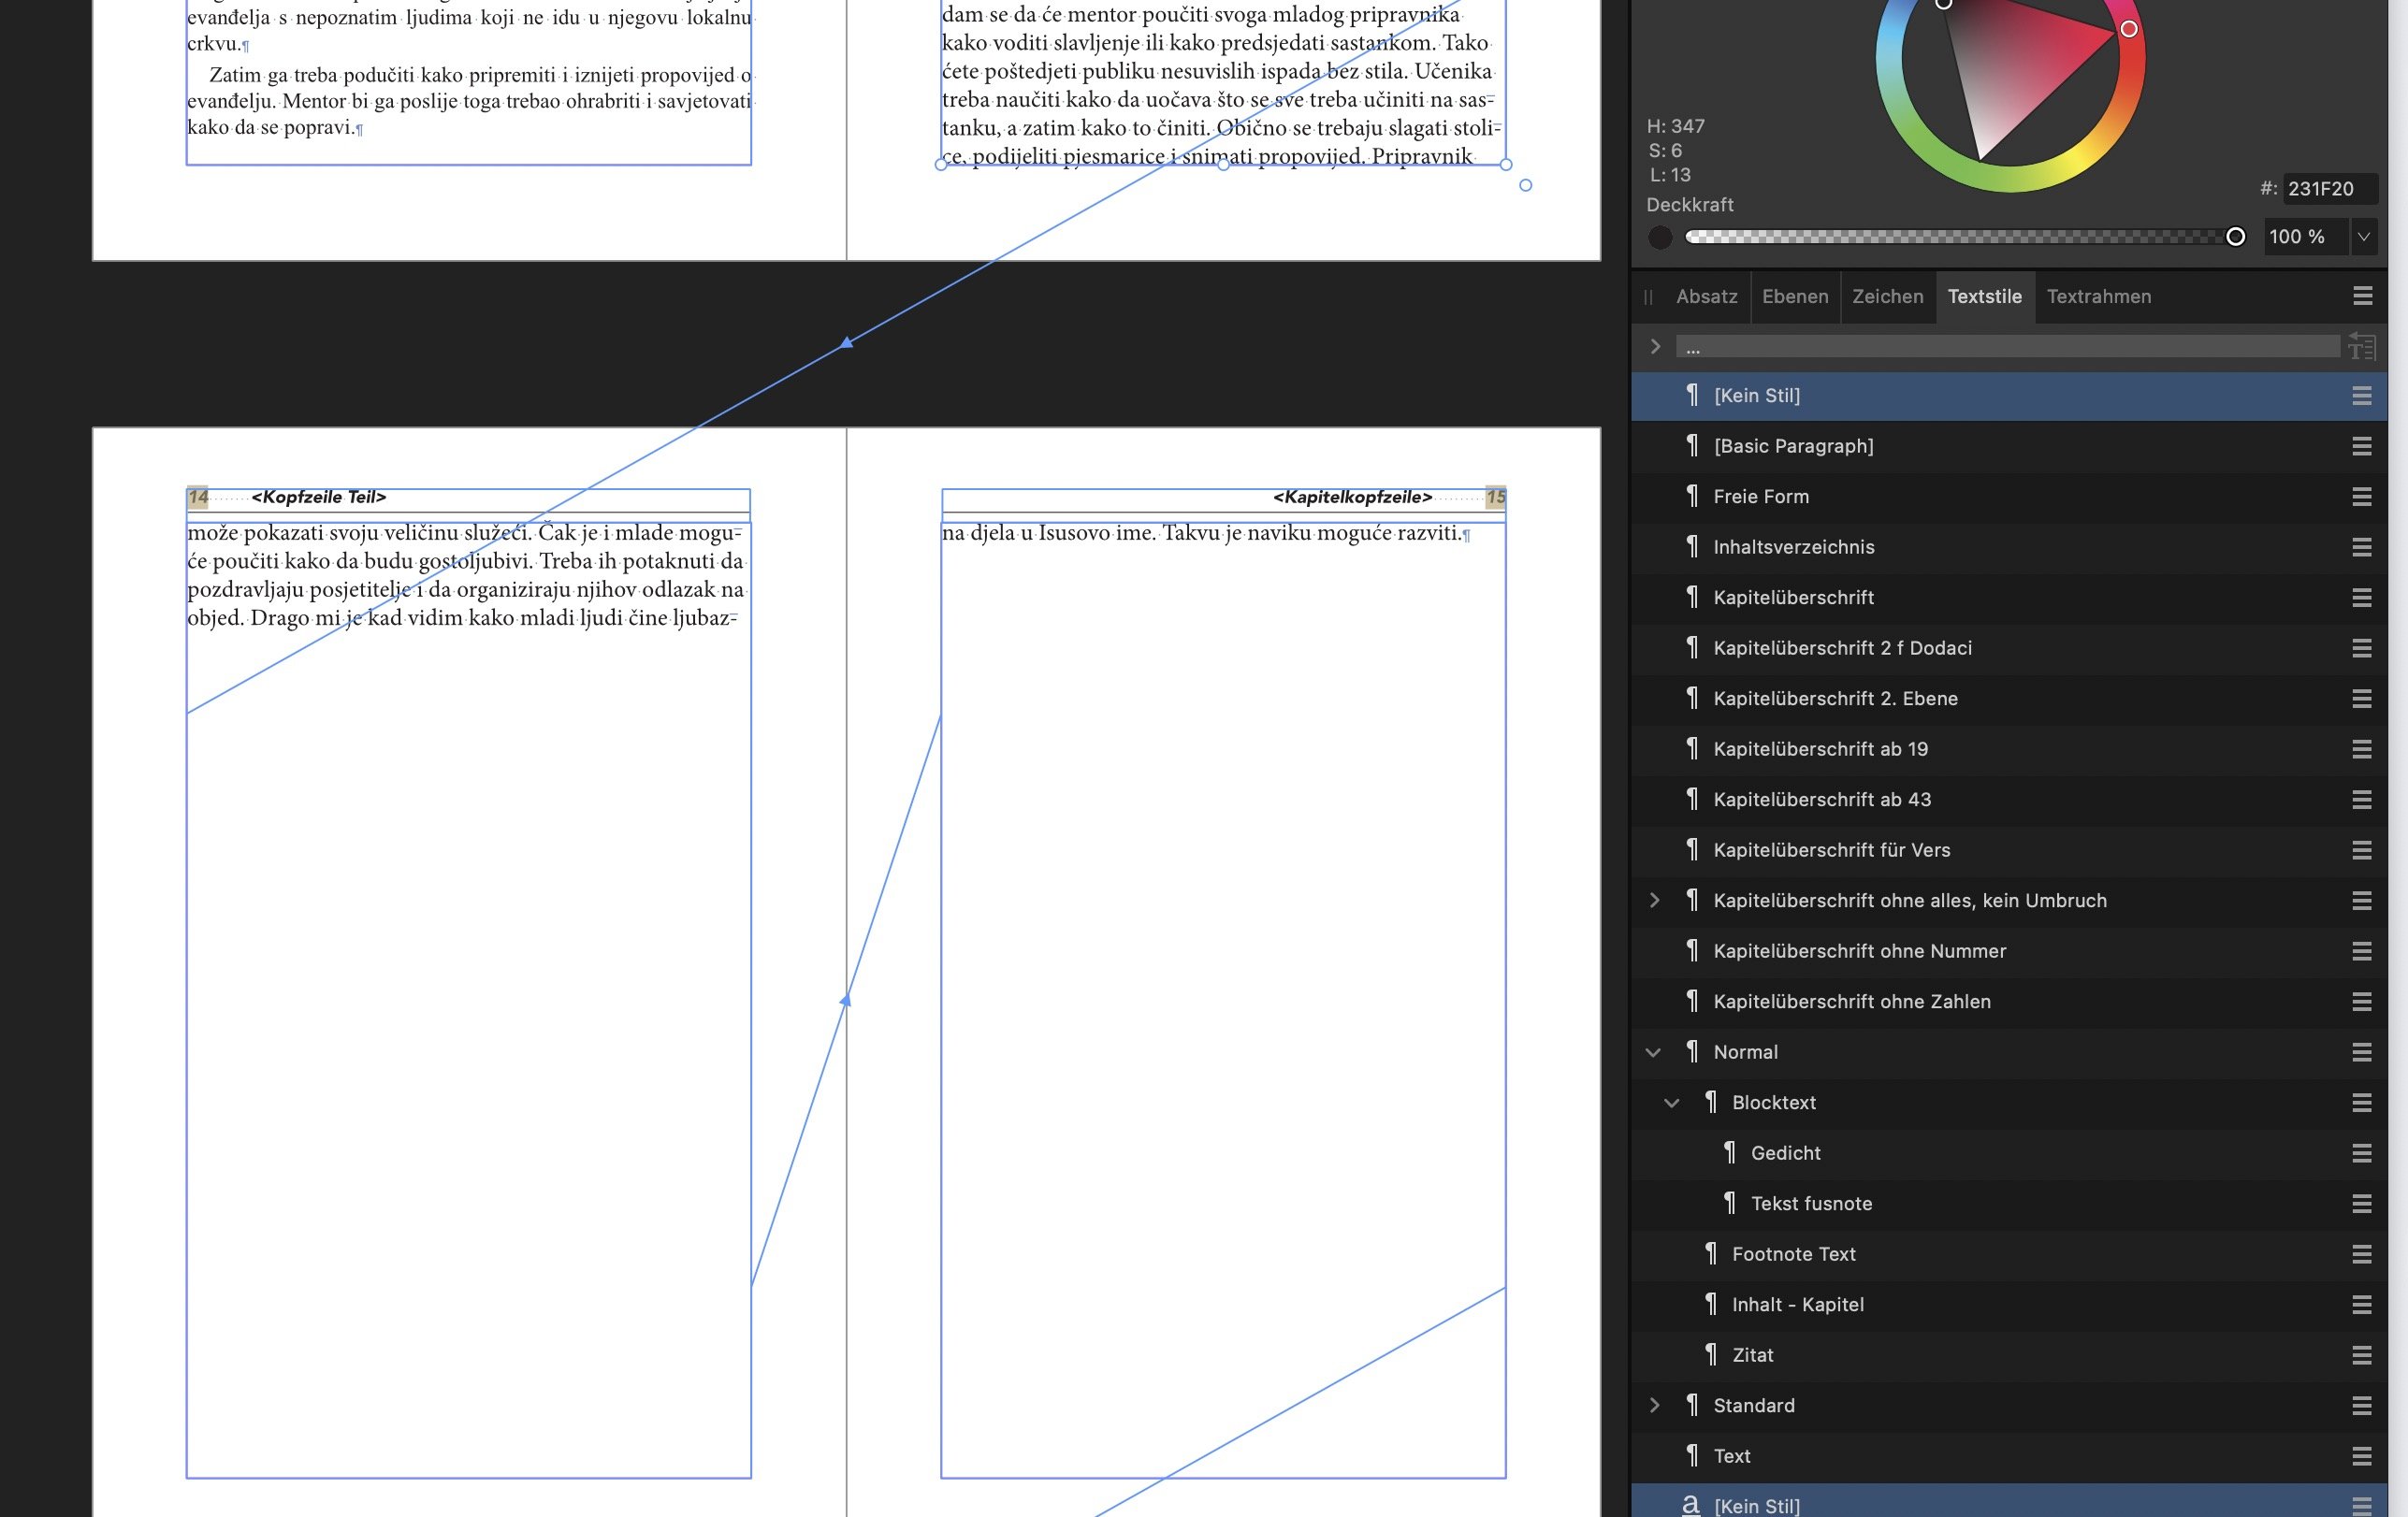This screenshot has width=2408, height=1517.
Task: Click the hex color input field showing 231F20
Action: click(x=2330, y=188)
